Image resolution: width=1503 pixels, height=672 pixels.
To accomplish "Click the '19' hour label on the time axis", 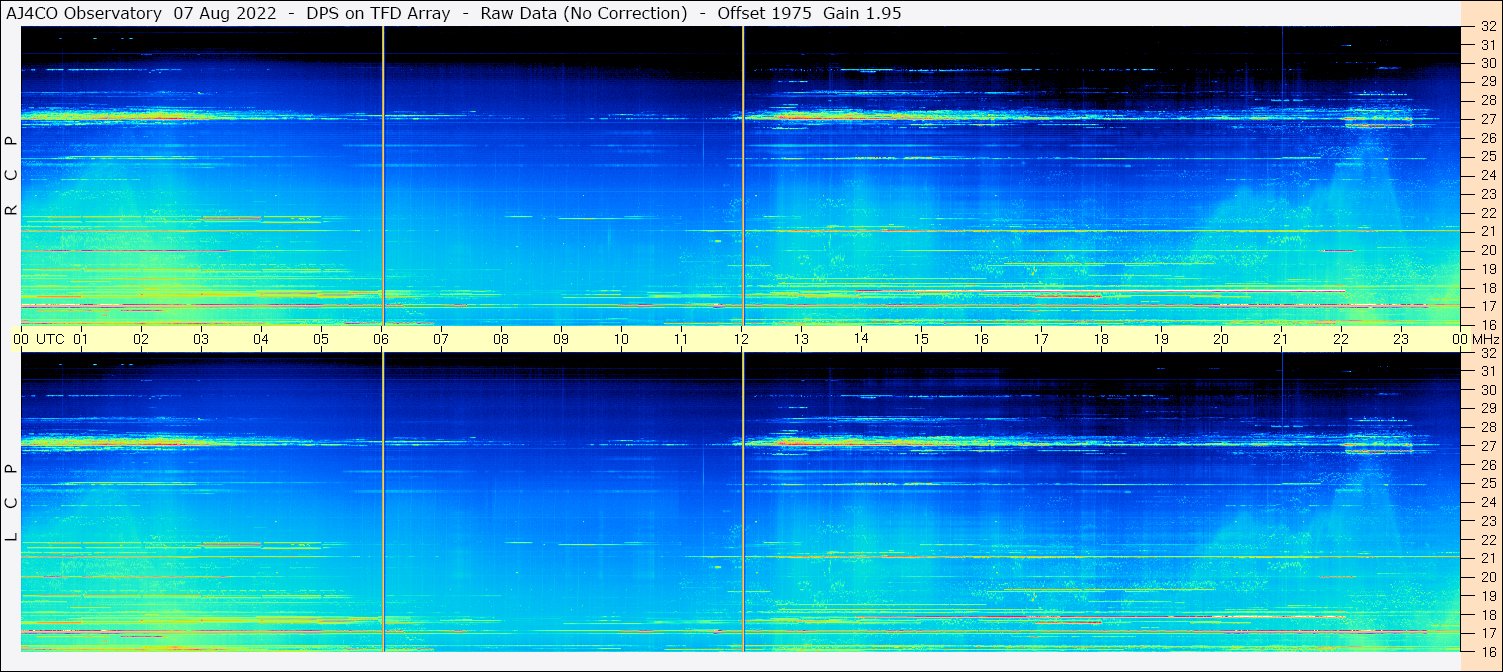I will [1161, 339].
